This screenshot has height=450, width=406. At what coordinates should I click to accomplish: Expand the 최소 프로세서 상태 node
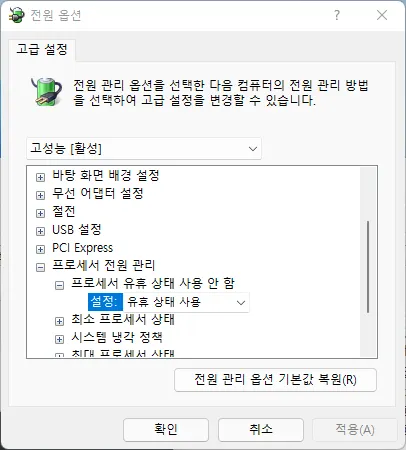pos(59,321)
